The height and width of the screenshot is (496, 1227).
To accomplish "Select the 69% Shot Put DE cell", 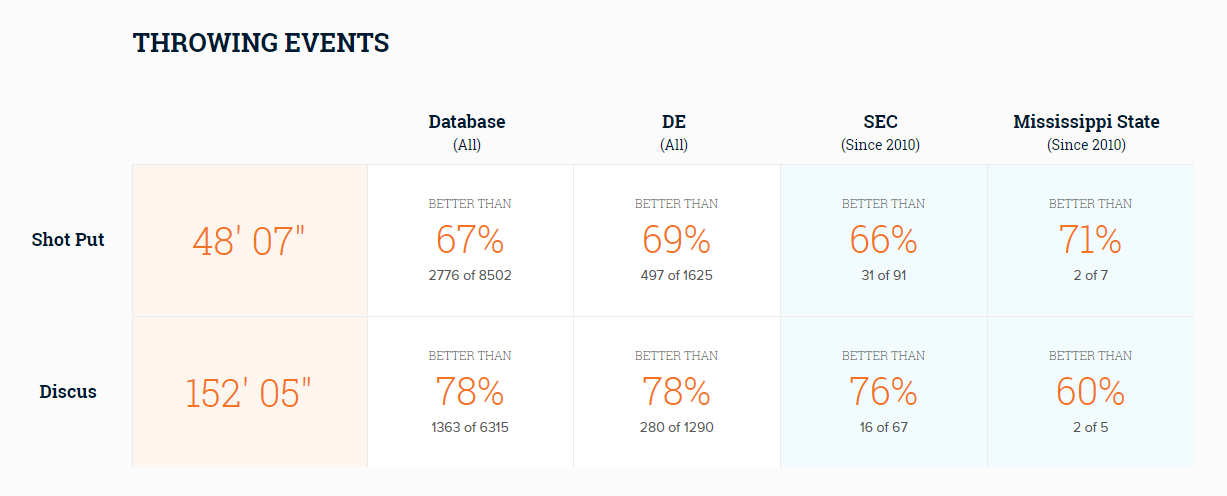I will point(677,241).
